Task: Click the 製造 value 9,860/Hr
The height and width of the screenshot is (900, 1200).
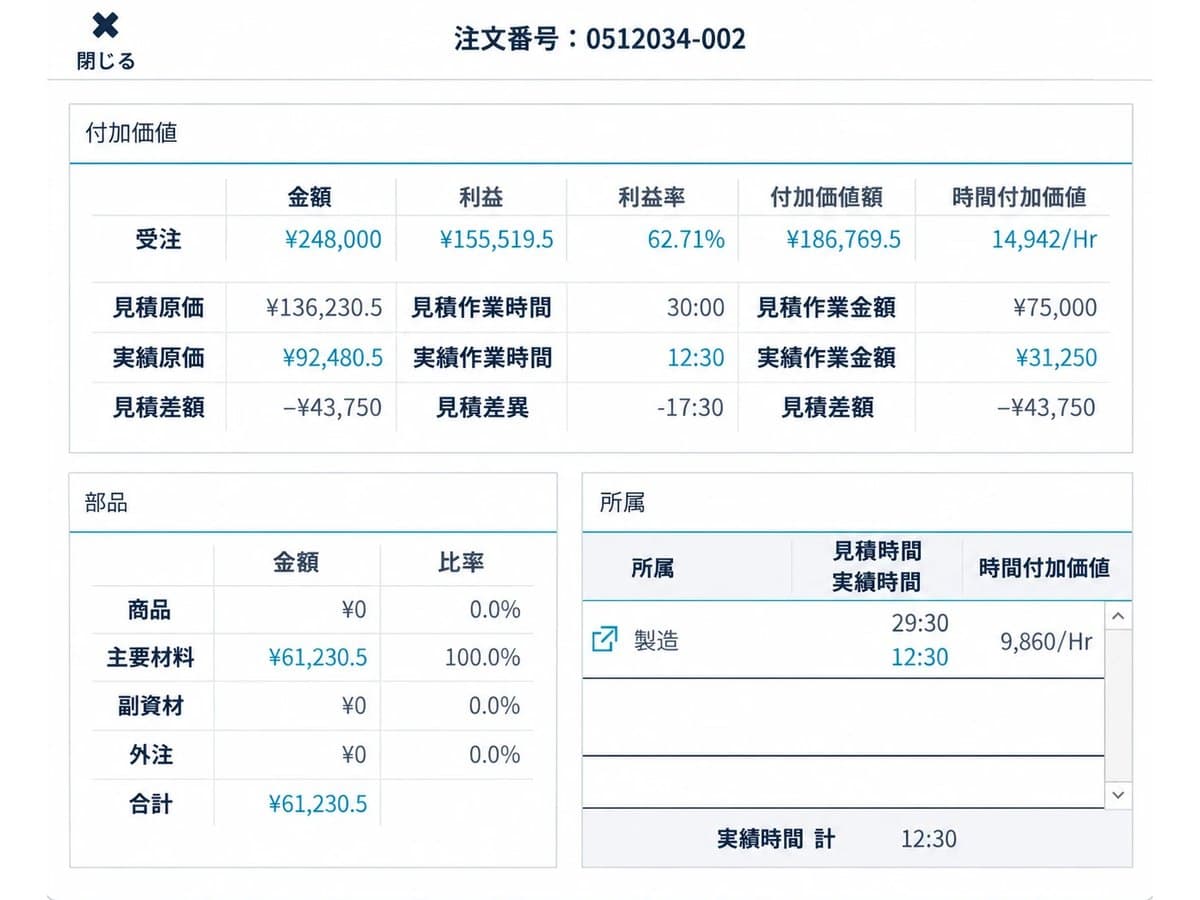Action: (1046, 641)
